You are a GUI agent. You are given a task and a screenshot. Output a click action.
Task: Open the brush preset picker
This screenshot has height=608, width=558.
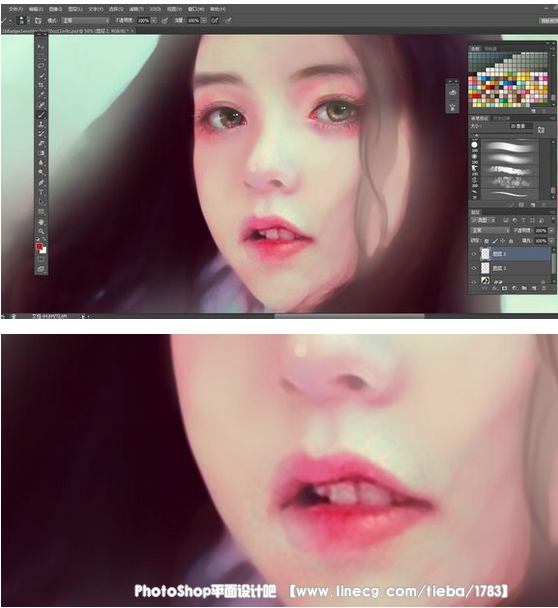[x=23, y=20]
